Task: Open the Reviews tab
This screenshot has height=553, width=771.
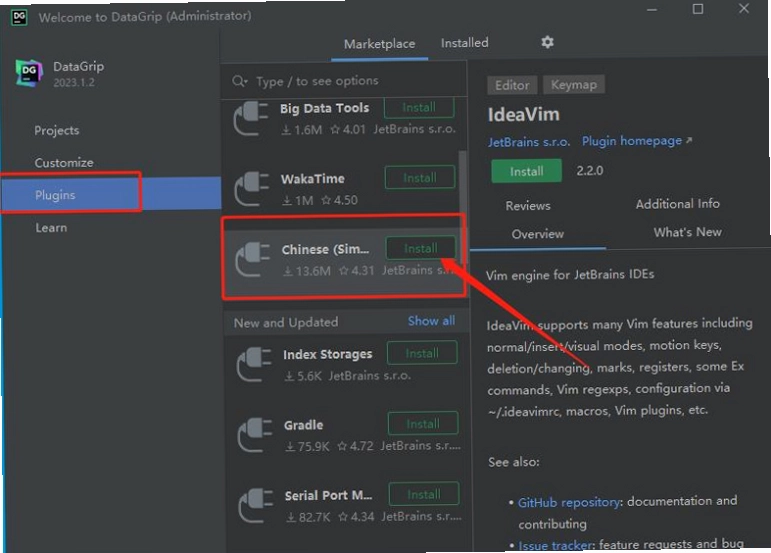Action: [528, 206]
